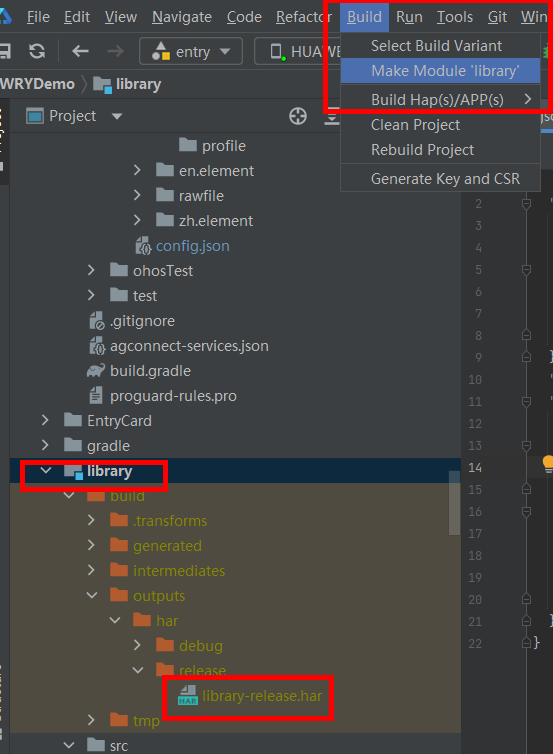Expand the EntryCard folder
Screen dimensions: 553x754
tap(45, 421)
